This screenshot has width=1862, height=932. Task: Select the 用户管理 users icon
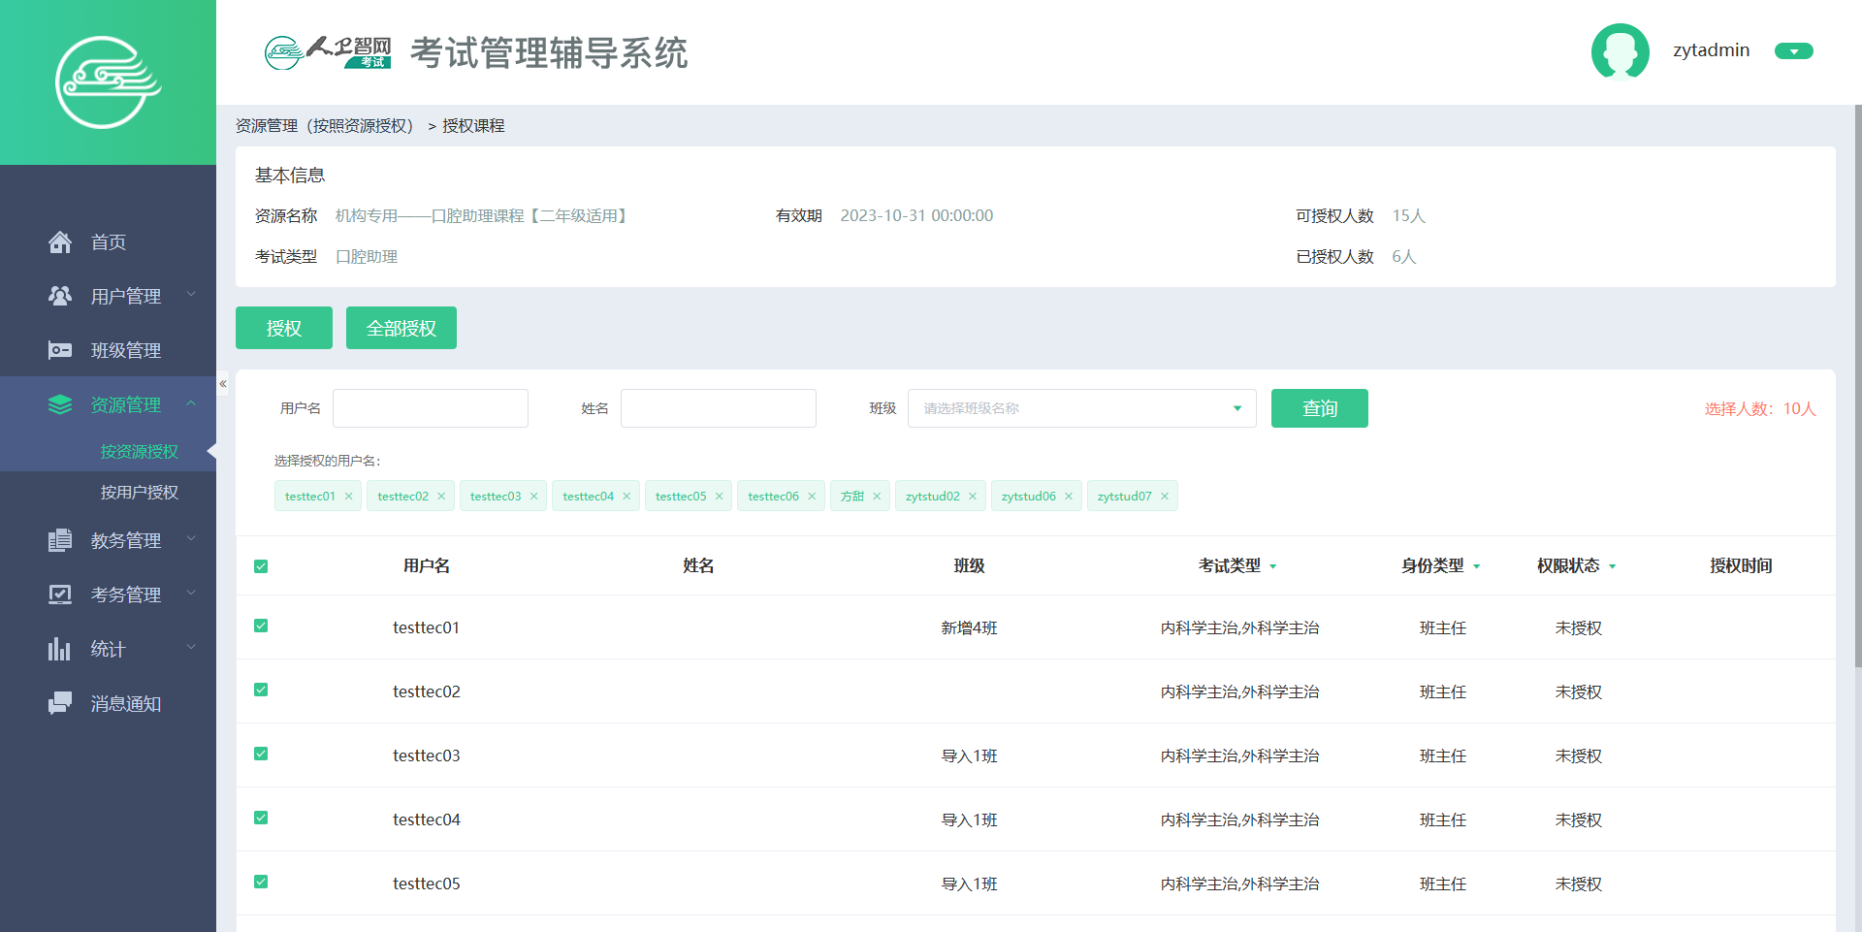60,295
